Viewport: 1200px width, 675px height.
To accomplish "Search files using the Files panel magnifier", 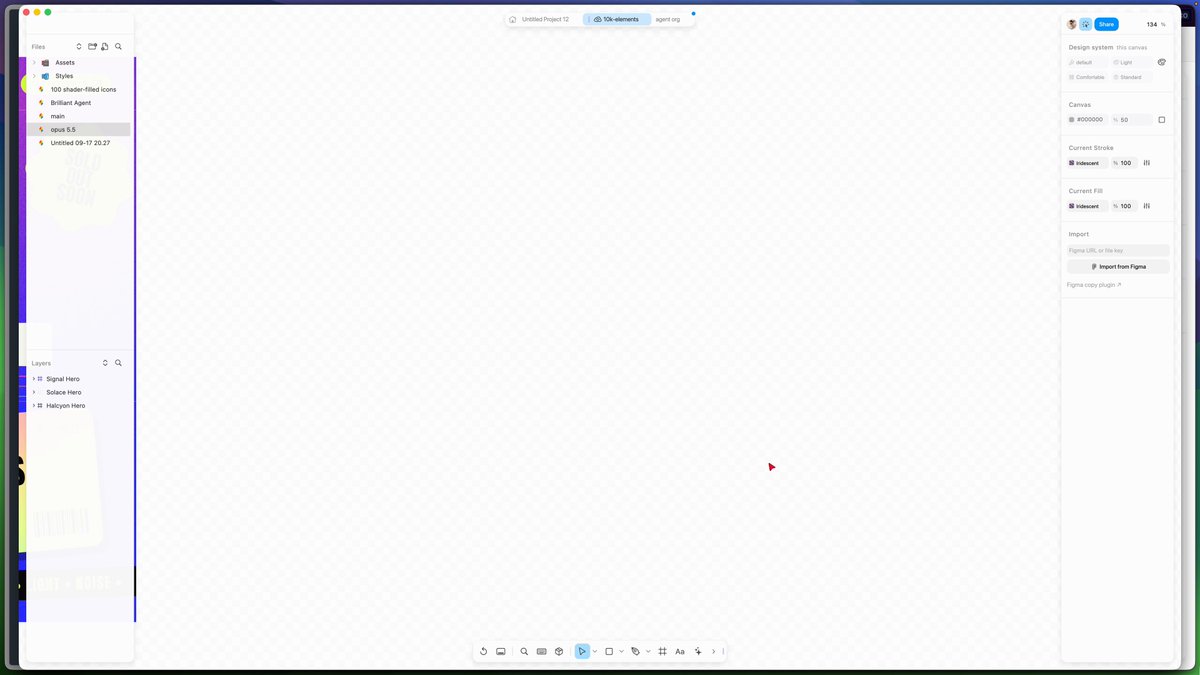I will [x=118, y=46].
